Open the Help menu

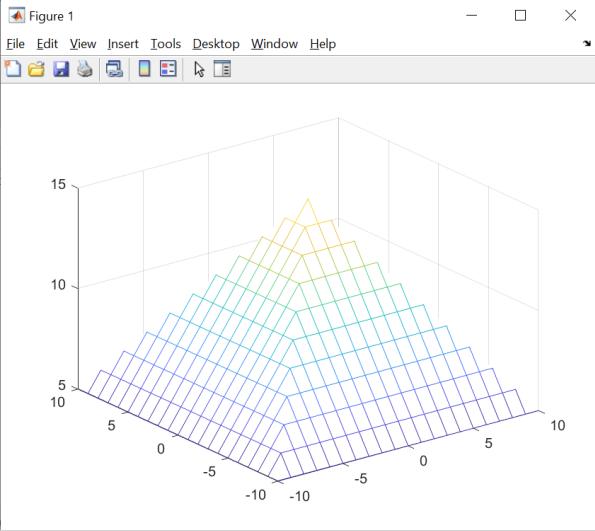323,44
